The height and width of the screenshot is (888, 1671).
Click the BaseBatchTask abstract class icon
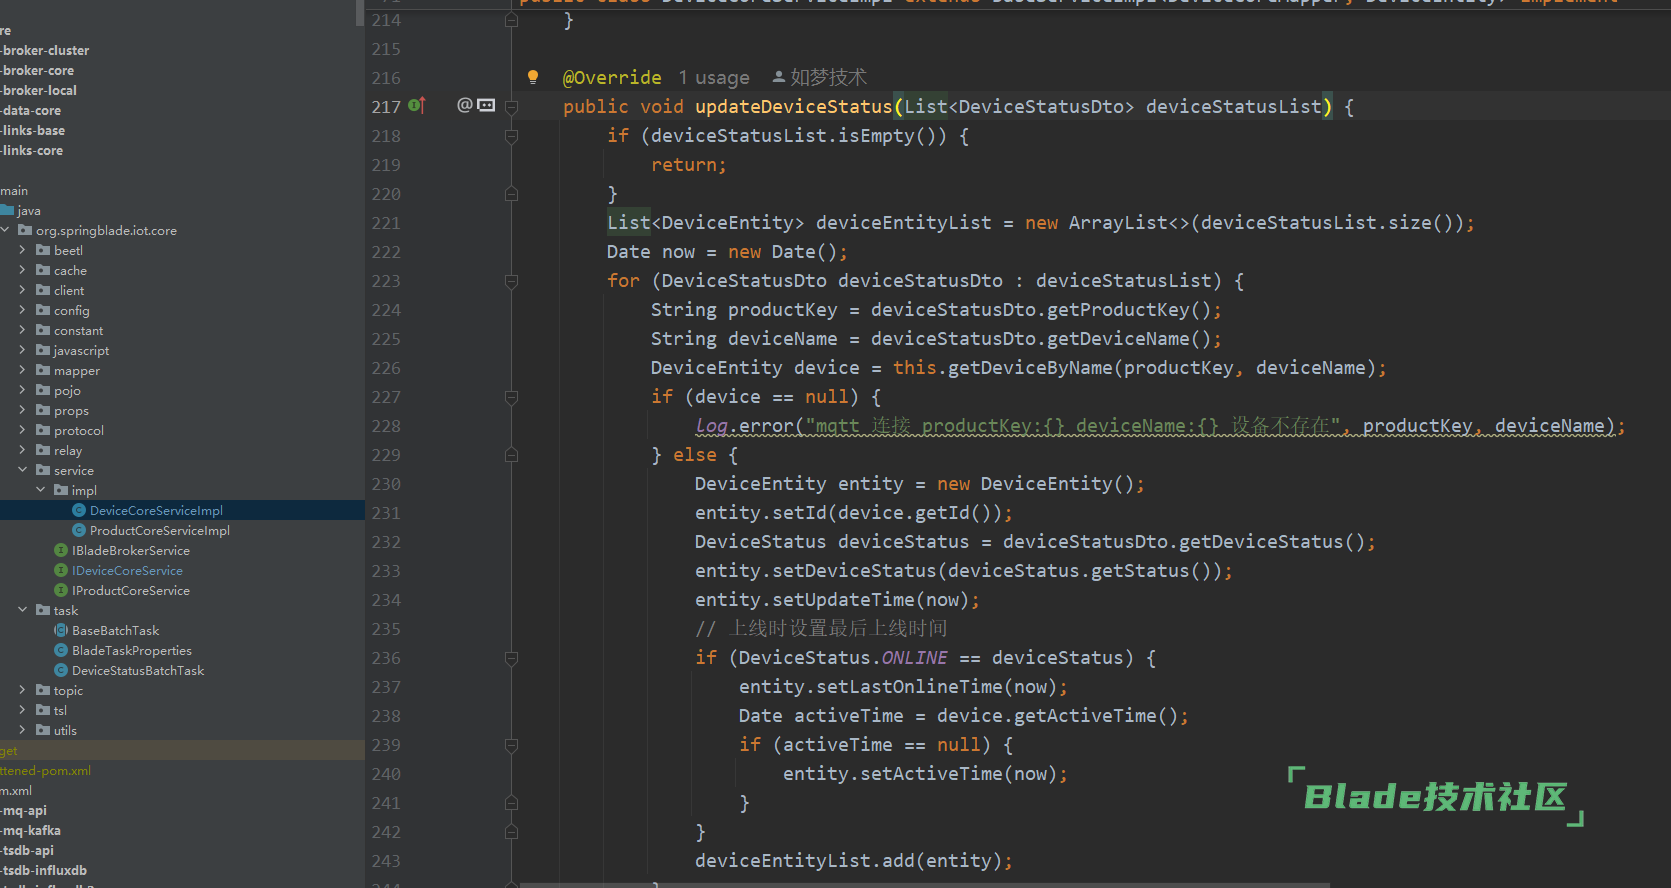click(61, 631)
